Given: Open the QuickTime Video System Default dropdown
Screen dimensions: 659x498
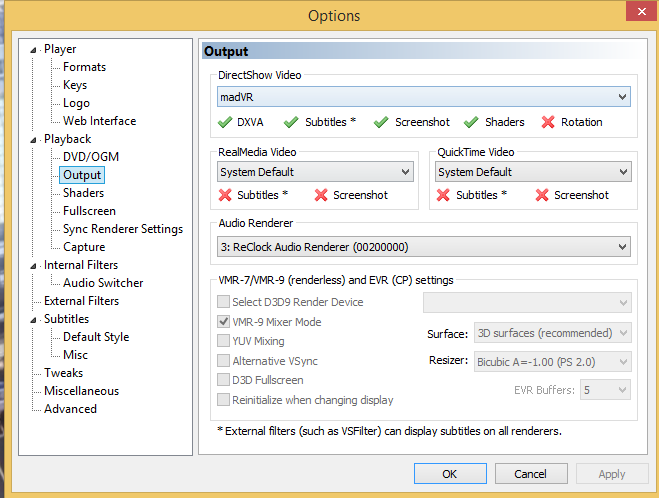Looking at the screenshot, I should tap(533, 172).
